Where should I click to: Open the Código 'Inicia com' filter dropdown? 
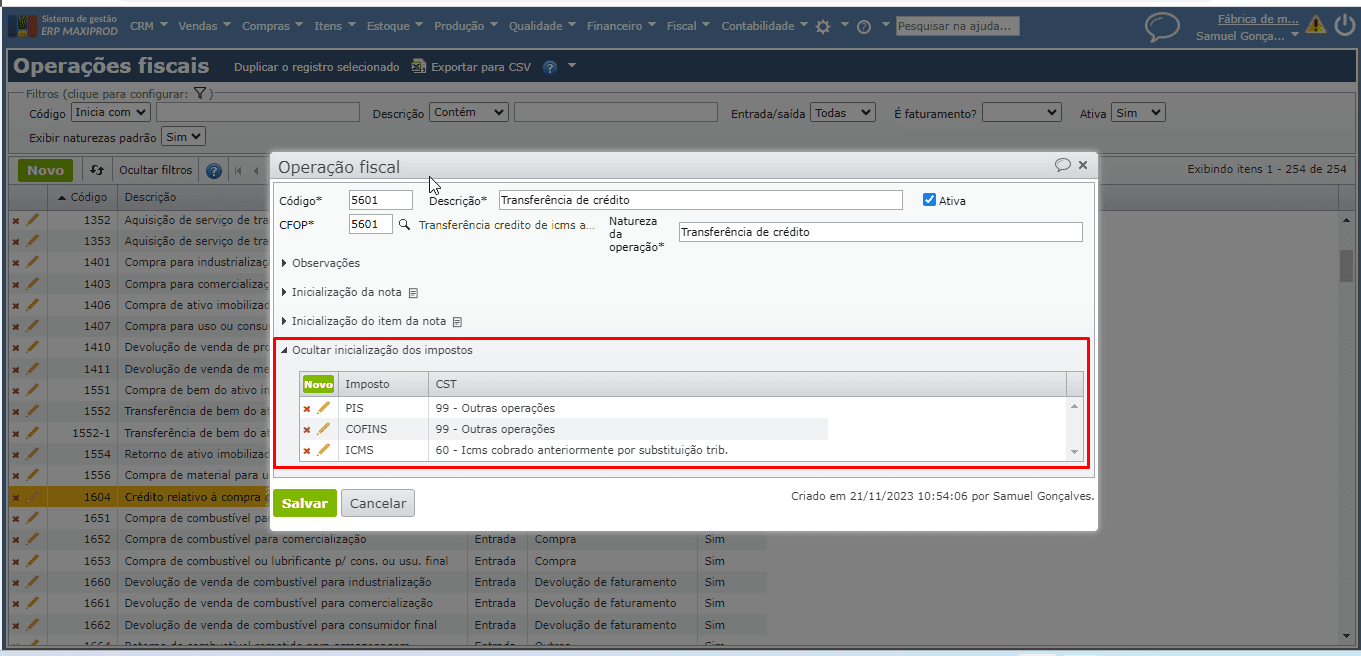point(110,113)
